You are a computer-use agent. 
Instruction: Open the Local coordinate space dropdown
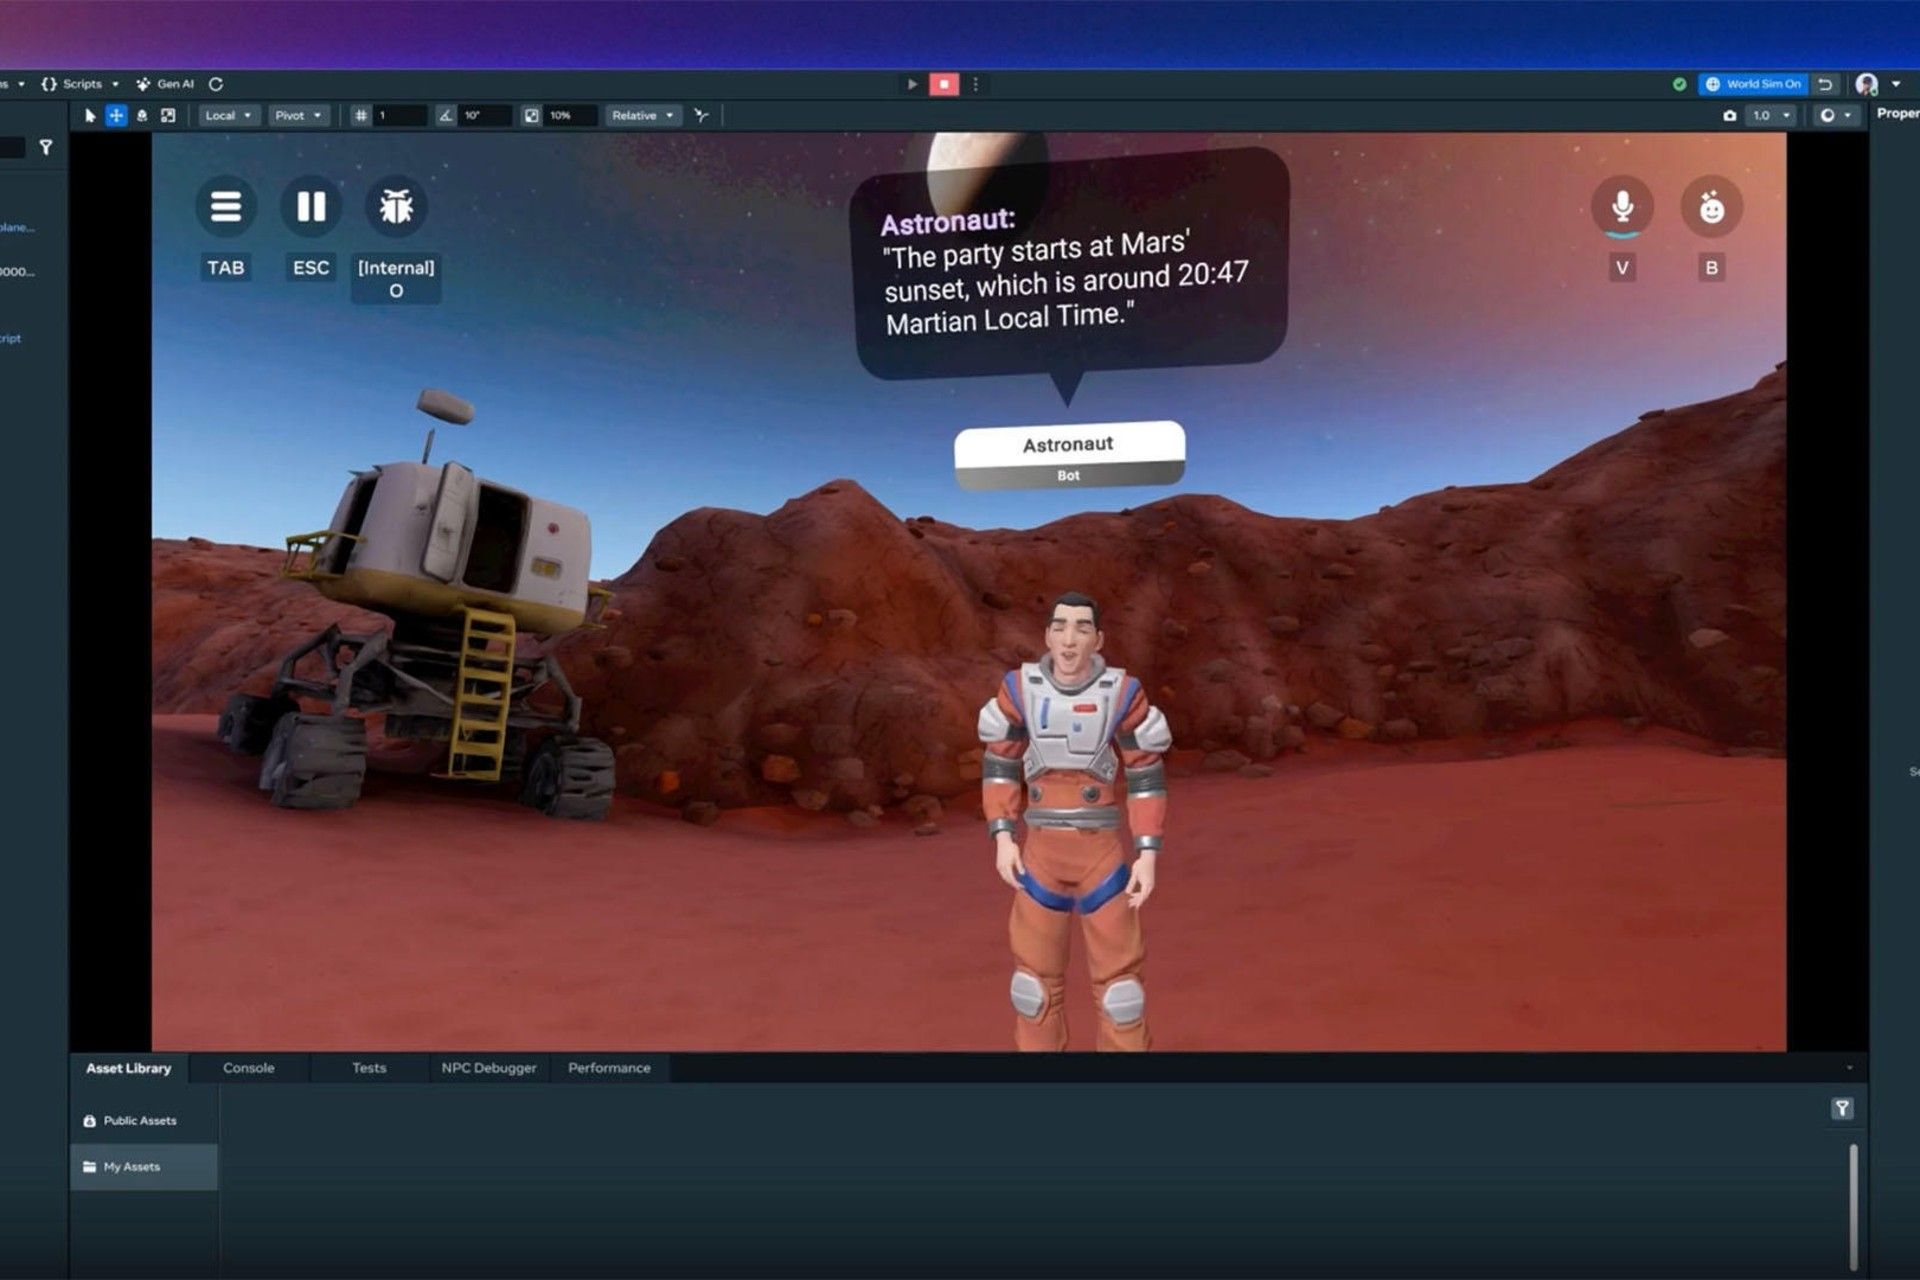228,116
